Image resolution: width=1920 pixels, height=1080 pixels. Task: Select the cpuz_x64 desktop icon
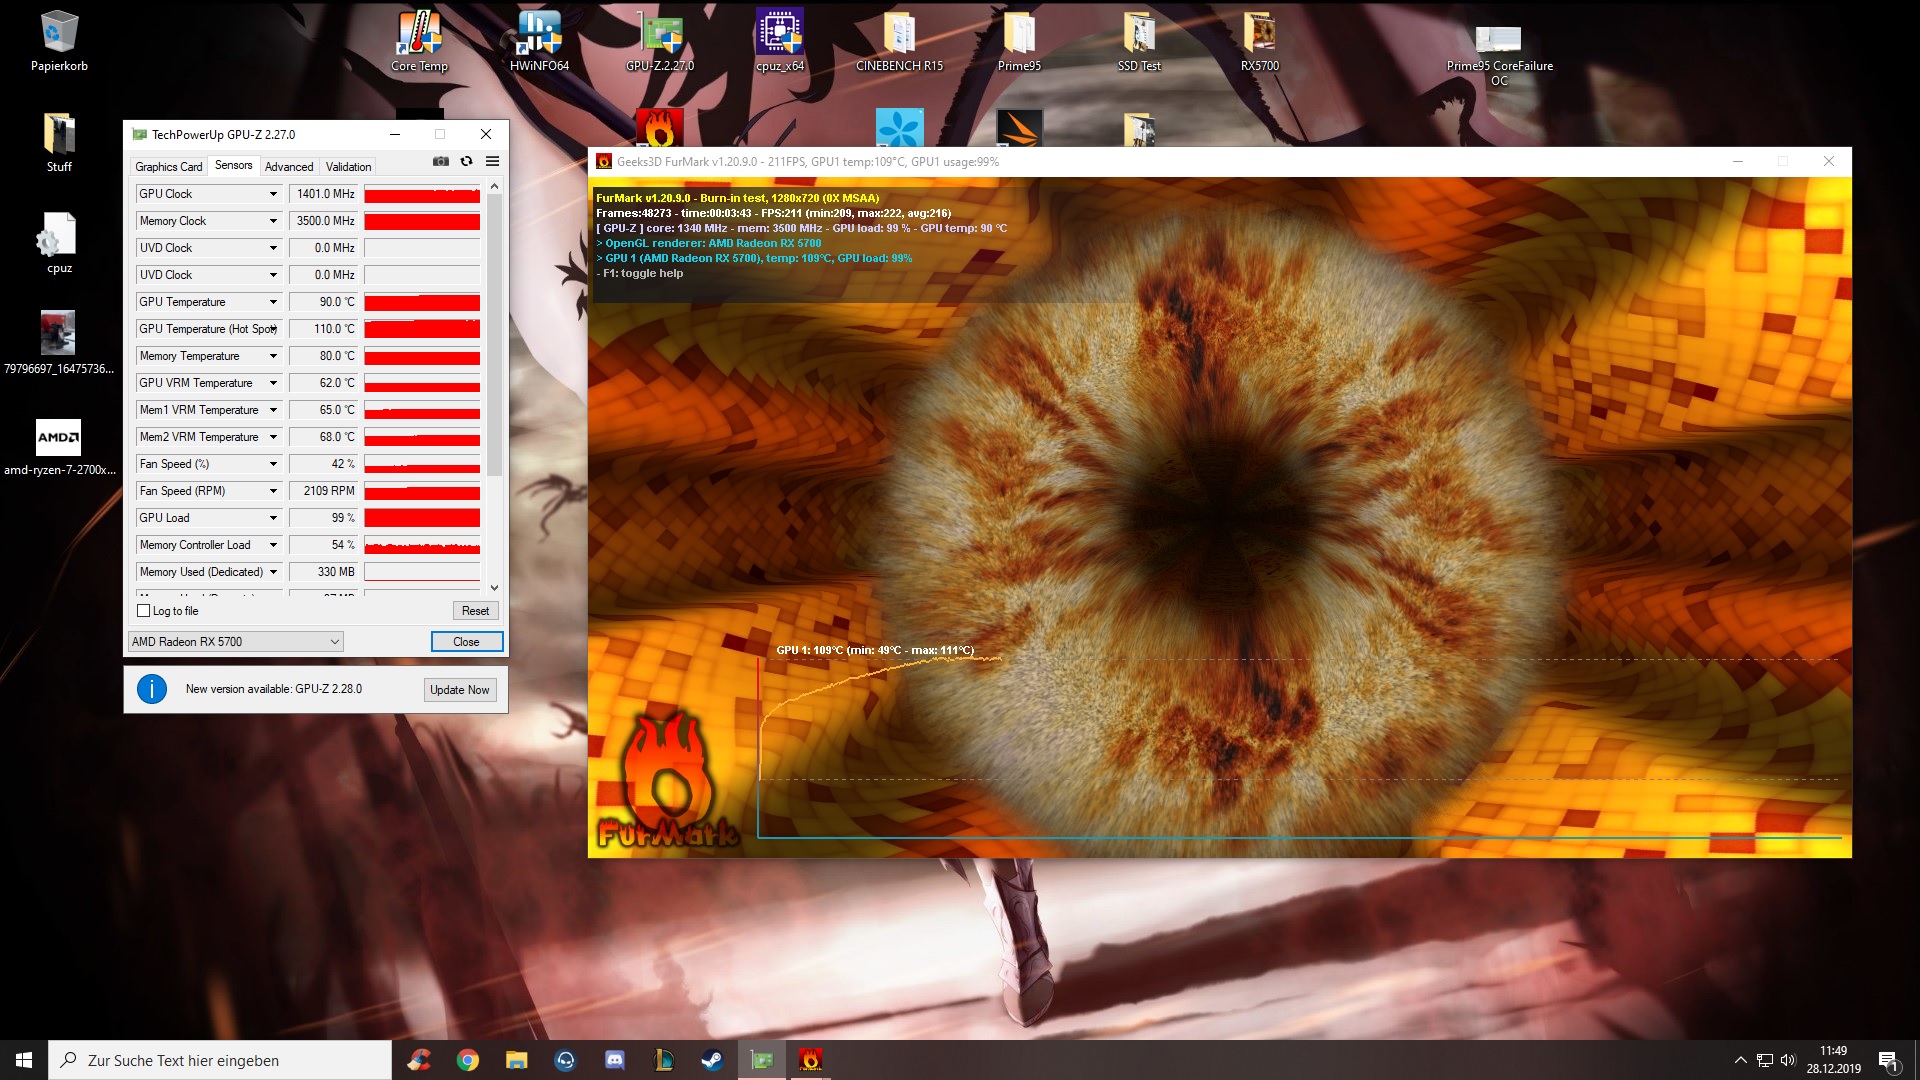[x=780, y=41]
